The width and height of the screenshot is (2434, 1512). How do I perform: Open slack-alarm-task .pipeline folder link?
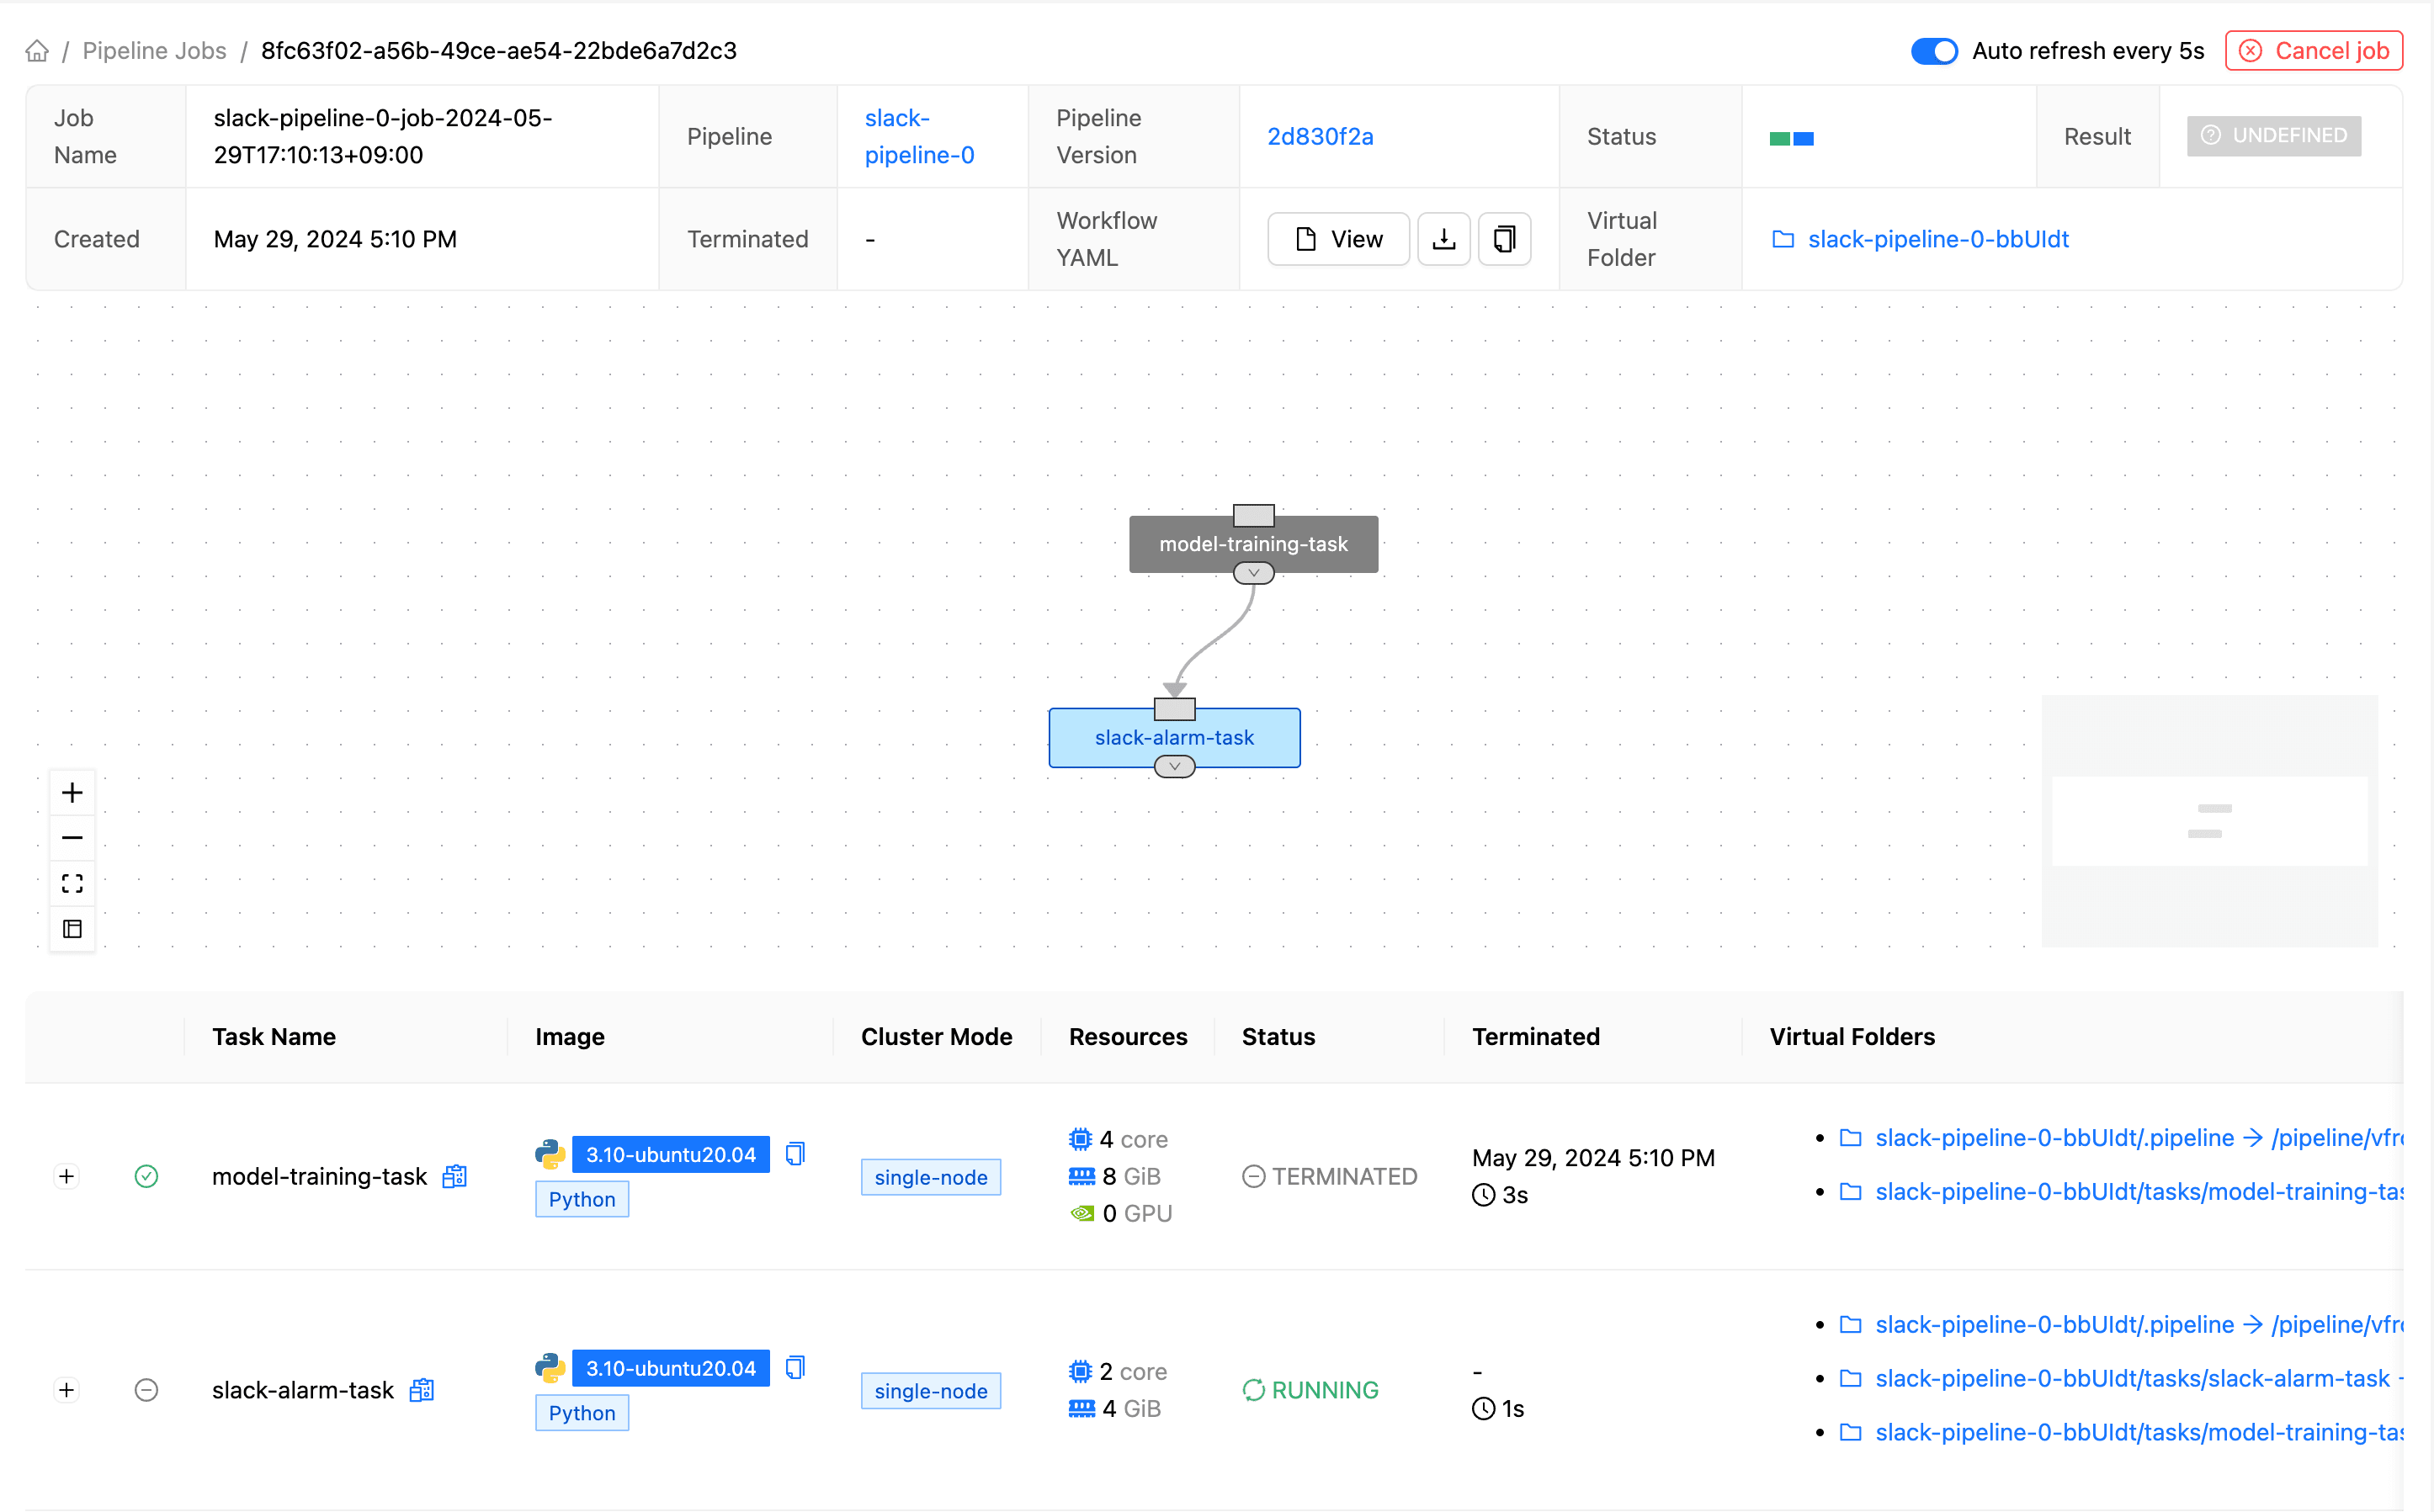point(2120,1325)
